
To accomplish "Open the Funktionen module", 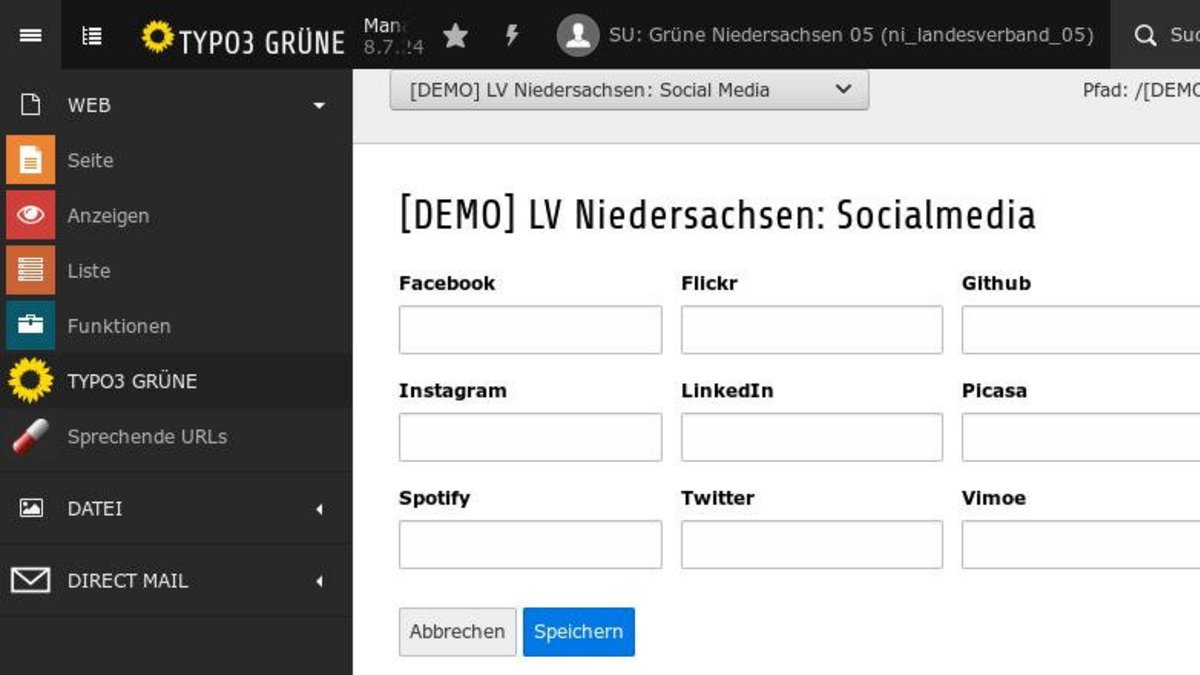I will pos(119,325).
